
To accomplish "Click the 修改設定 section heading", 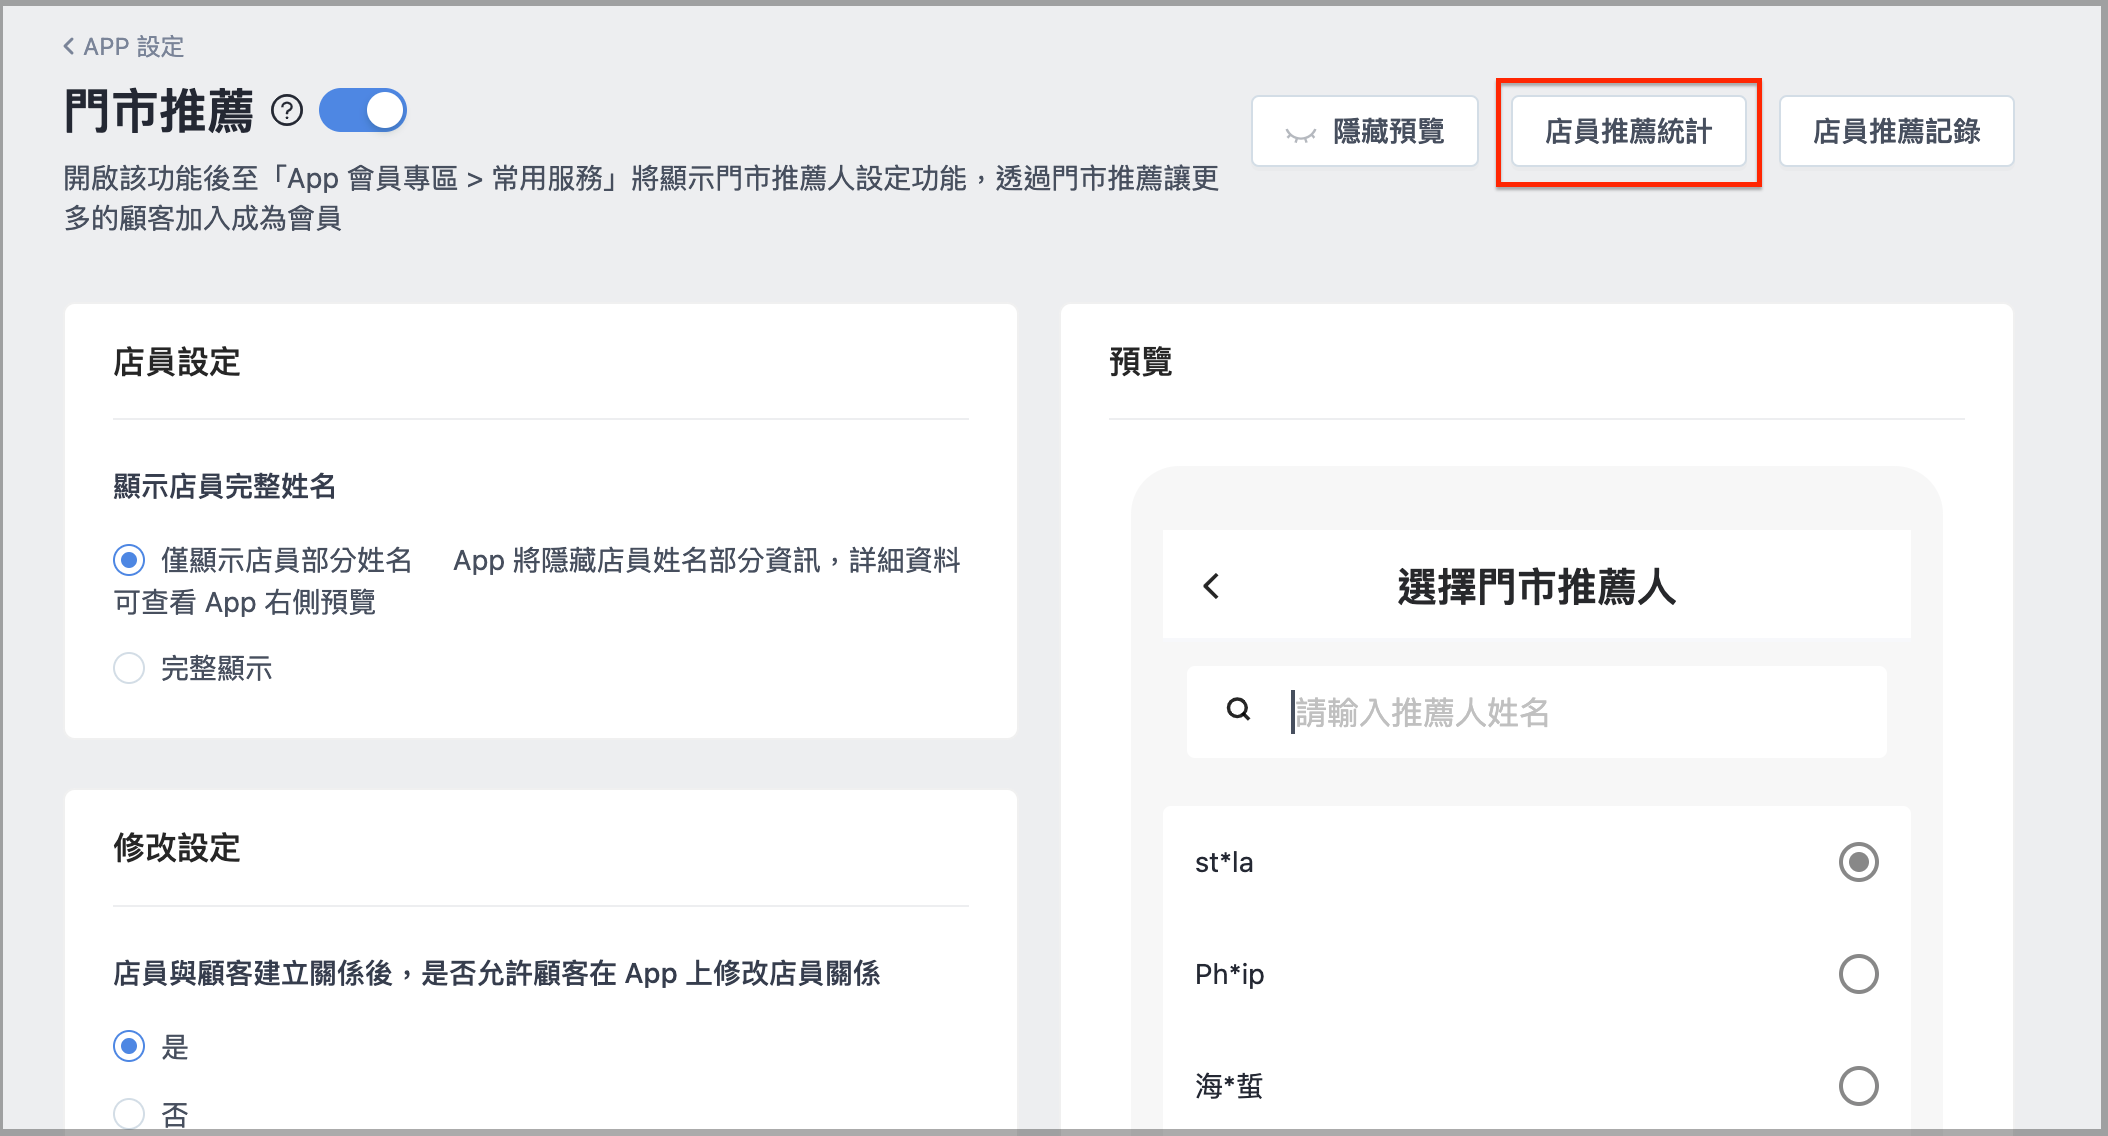I will [x=177, y=848].
